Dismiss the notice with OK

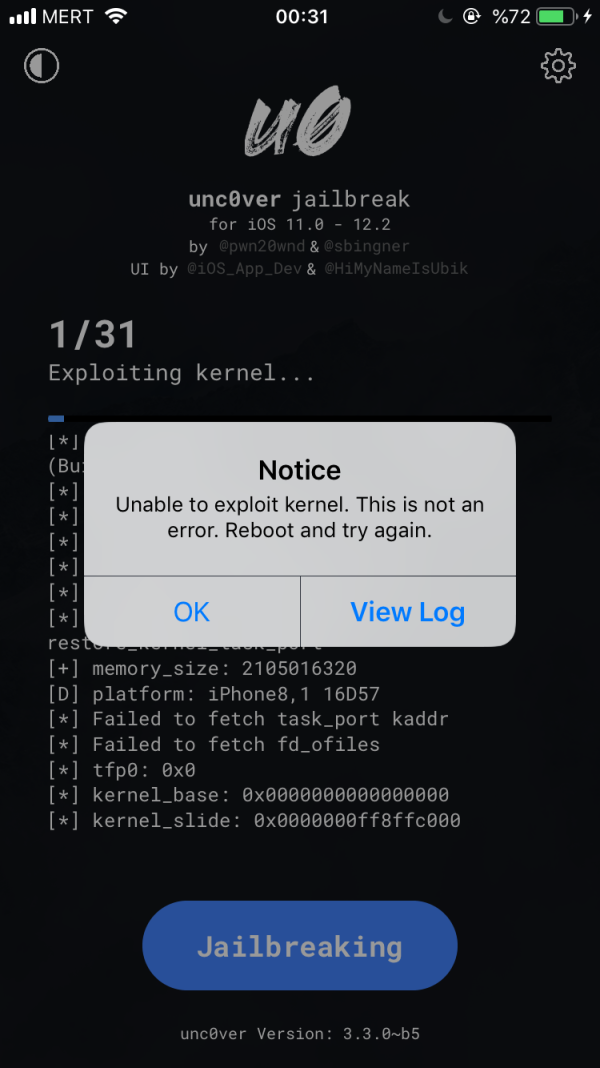pos(191,612)
